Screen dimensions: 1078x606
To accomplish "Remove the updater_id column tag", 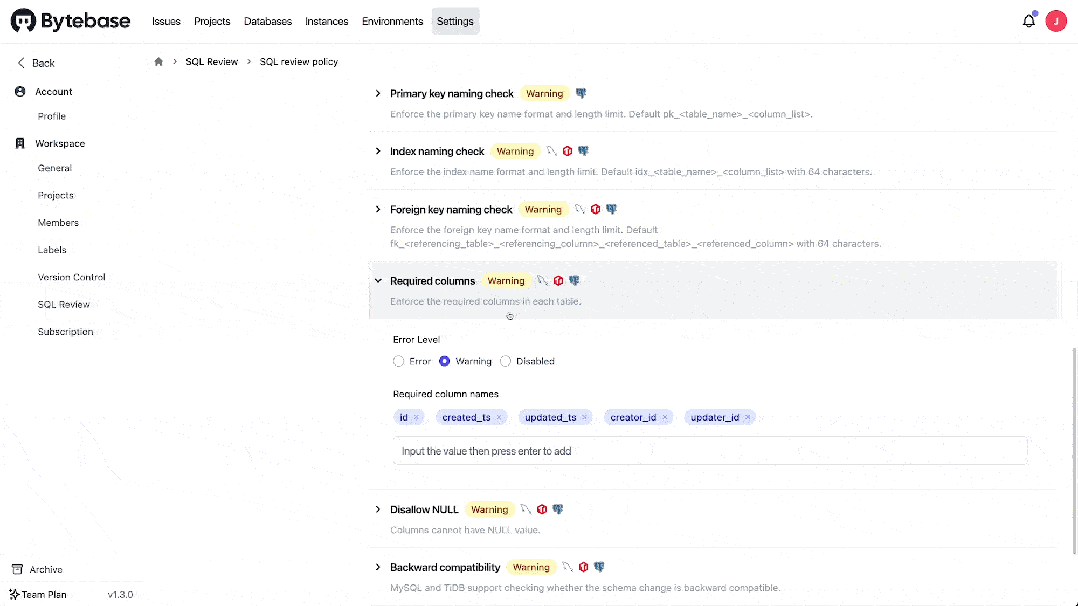I will [747, 418].
